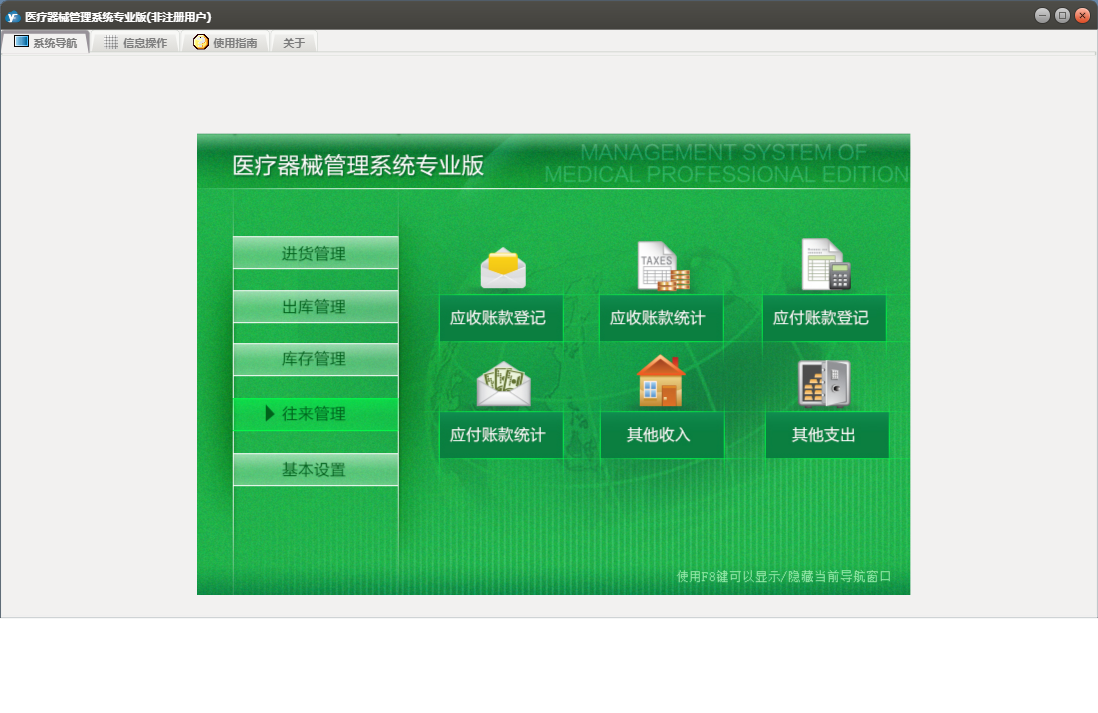Click the 应收账款统计 taxes document icon
The image size is (1098, 713).
(x=663, y=266)
